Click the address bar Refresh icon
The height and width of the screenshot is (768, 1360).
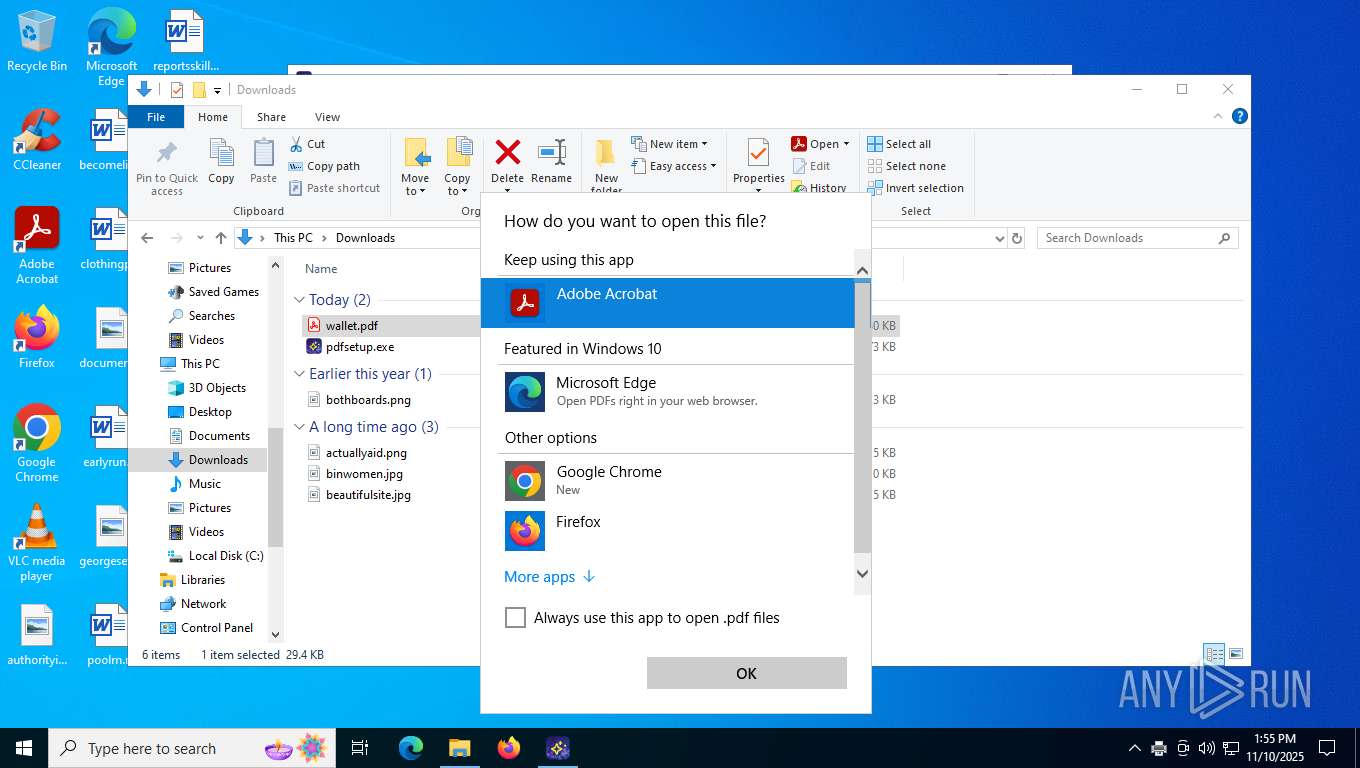(1017, 238)
